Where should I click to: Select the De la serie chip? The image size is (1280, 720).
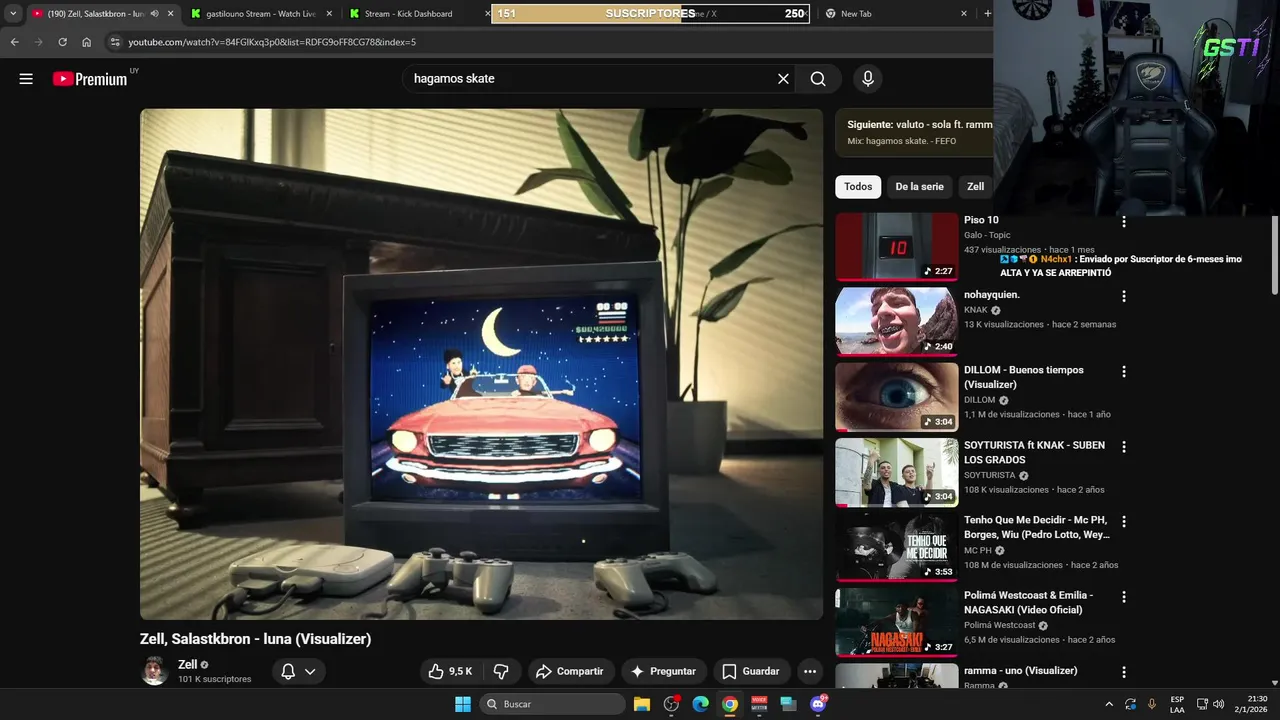919,186
